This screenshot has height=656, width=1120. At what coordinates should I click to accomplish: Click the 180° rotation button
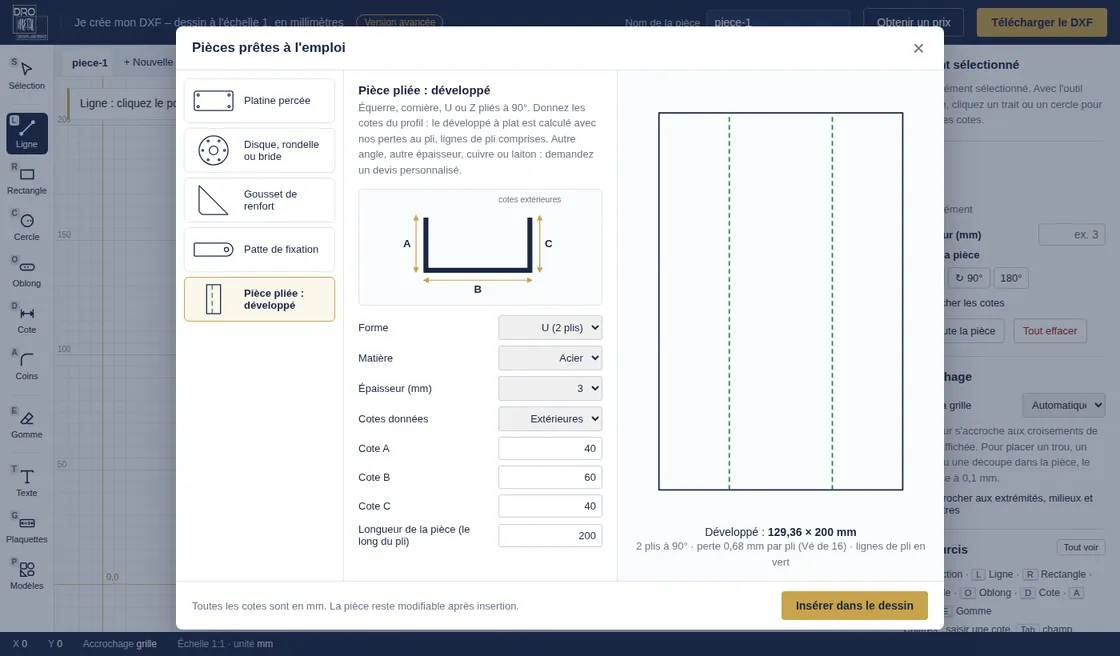pos(1011,278)
